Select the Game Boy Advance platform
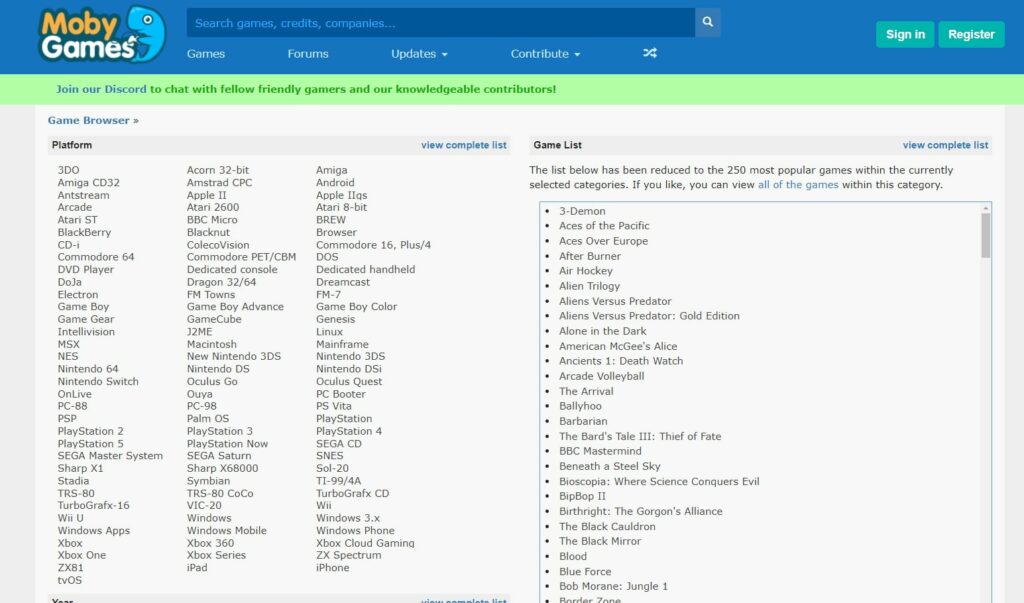 pos(235,306)
